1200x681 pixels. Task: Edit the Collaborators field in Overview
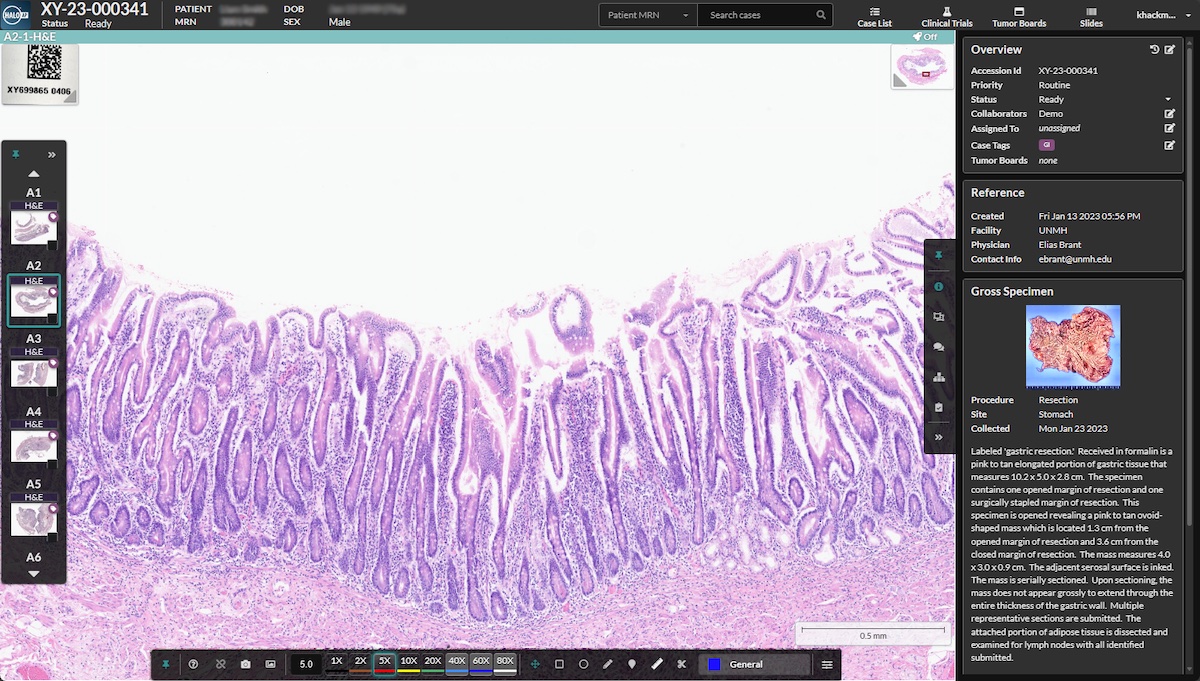1168,113
